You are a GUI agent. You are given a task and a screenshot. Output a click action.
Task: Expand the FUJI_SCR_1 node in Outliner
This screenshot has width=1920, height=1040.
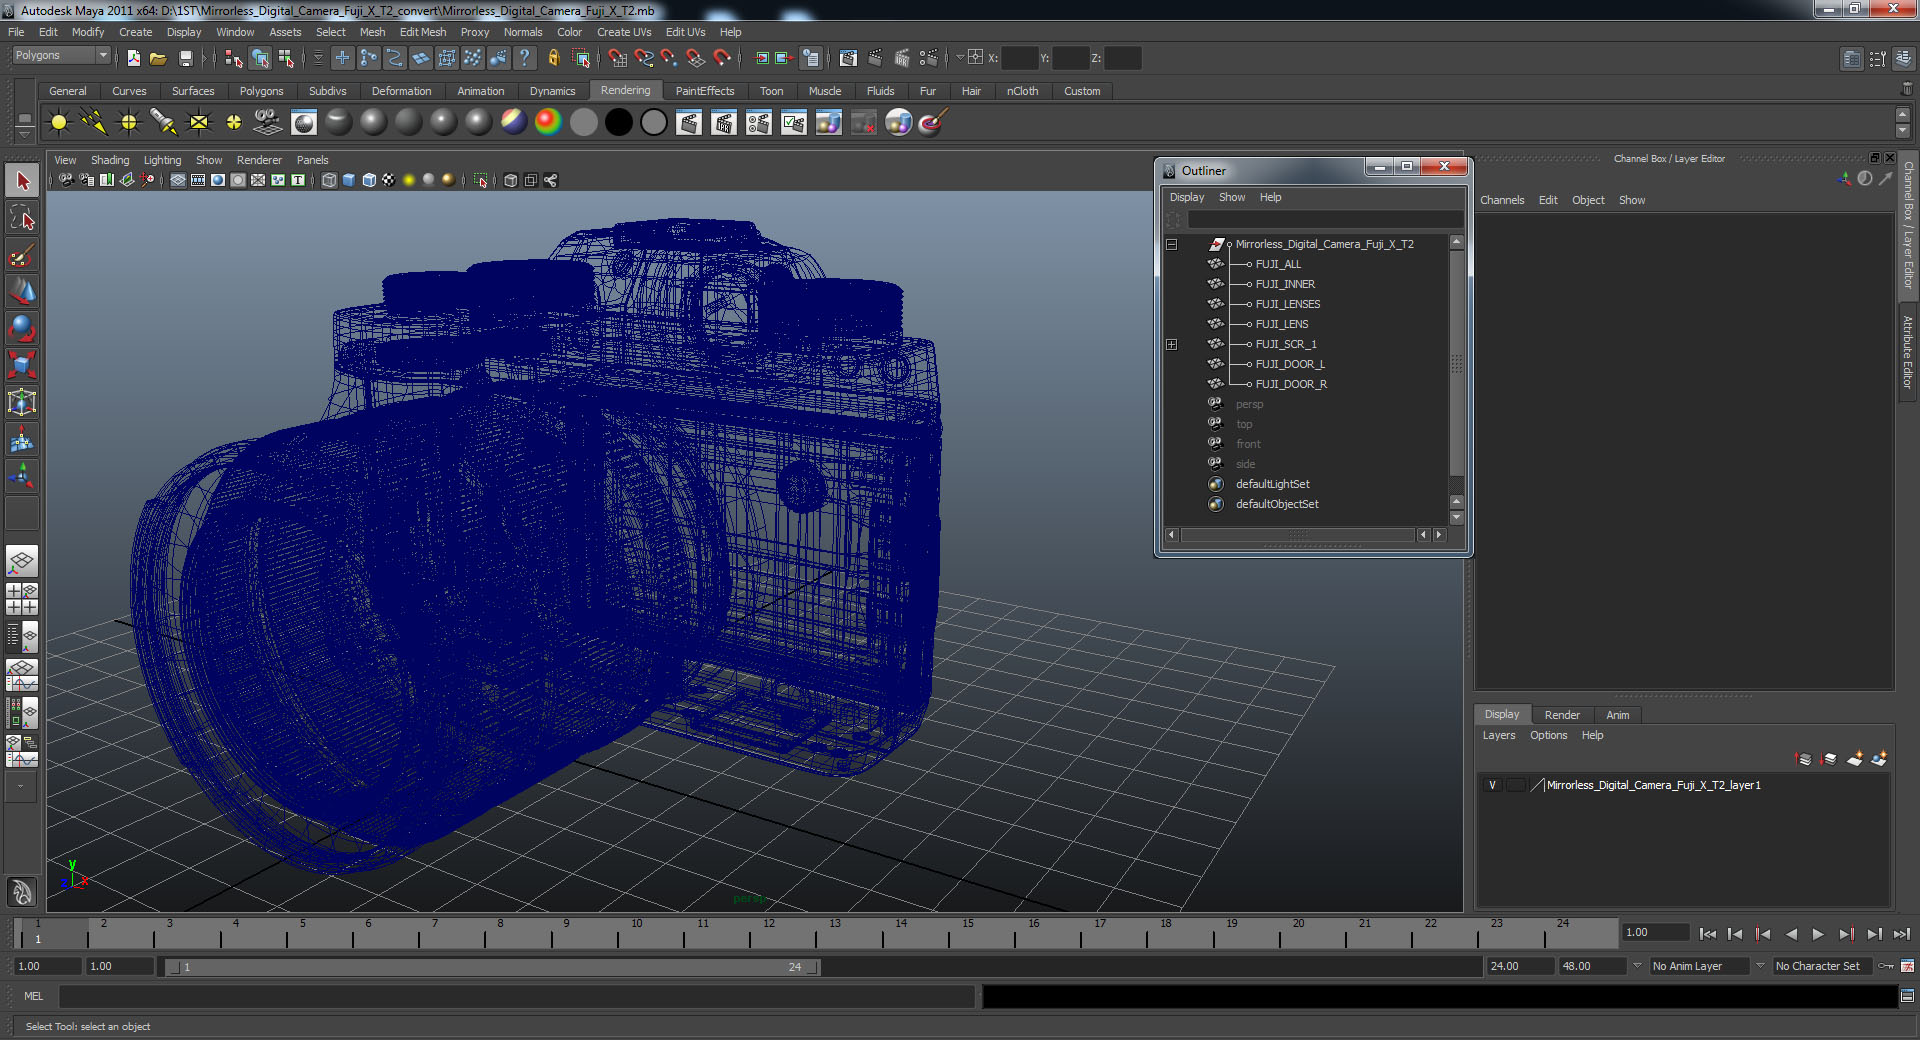[1171, 344]
